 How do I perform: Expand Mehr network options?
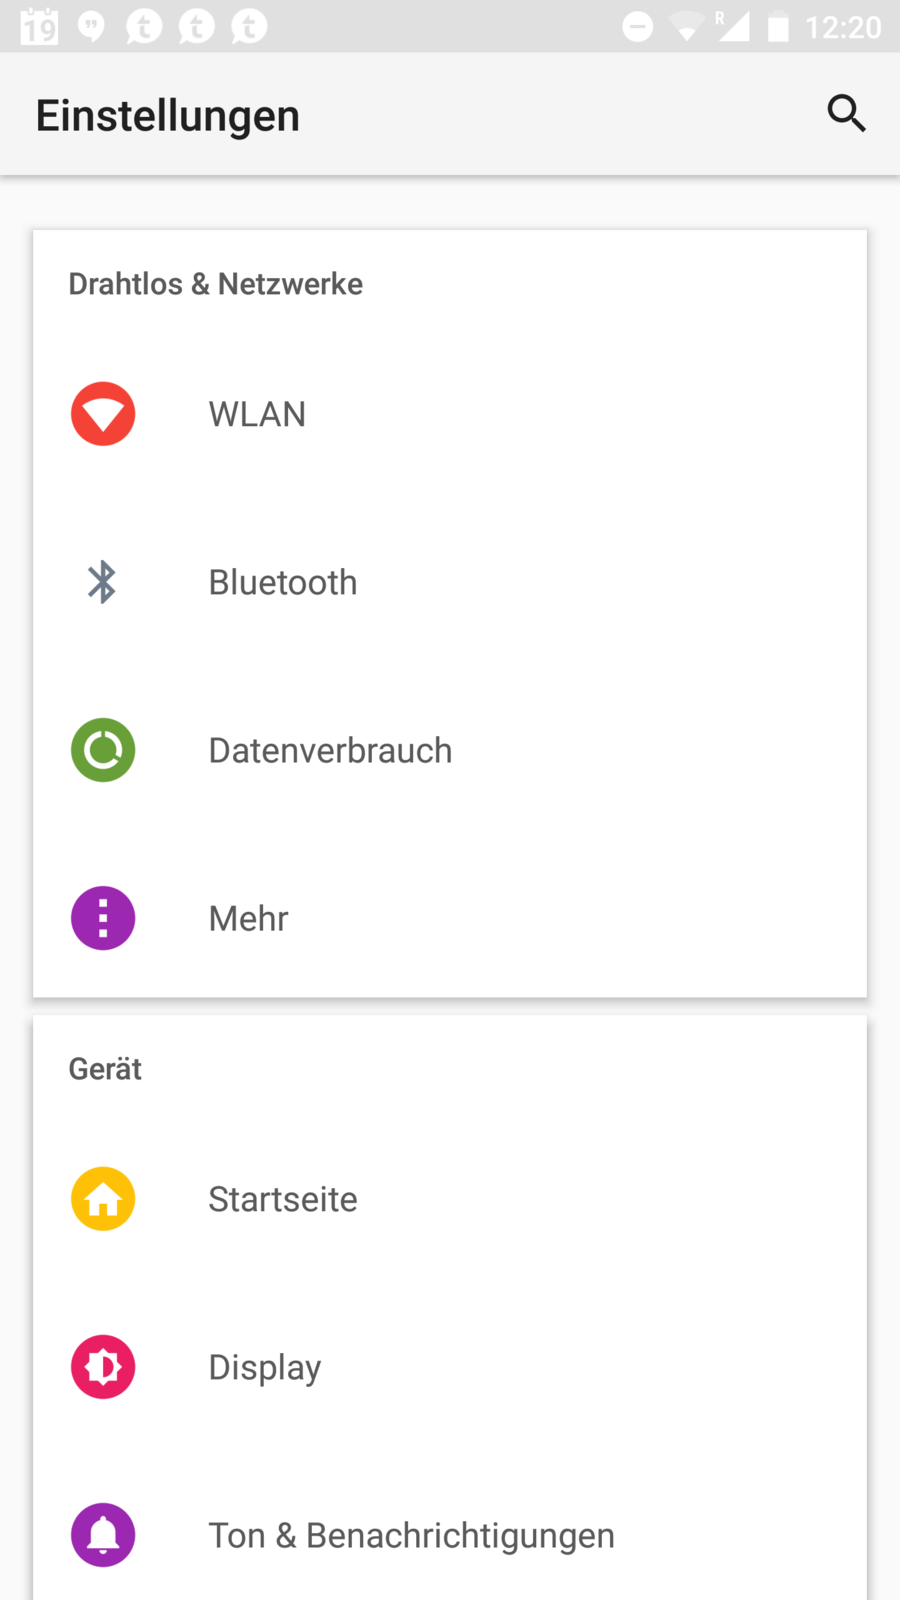tap(248, 918)
